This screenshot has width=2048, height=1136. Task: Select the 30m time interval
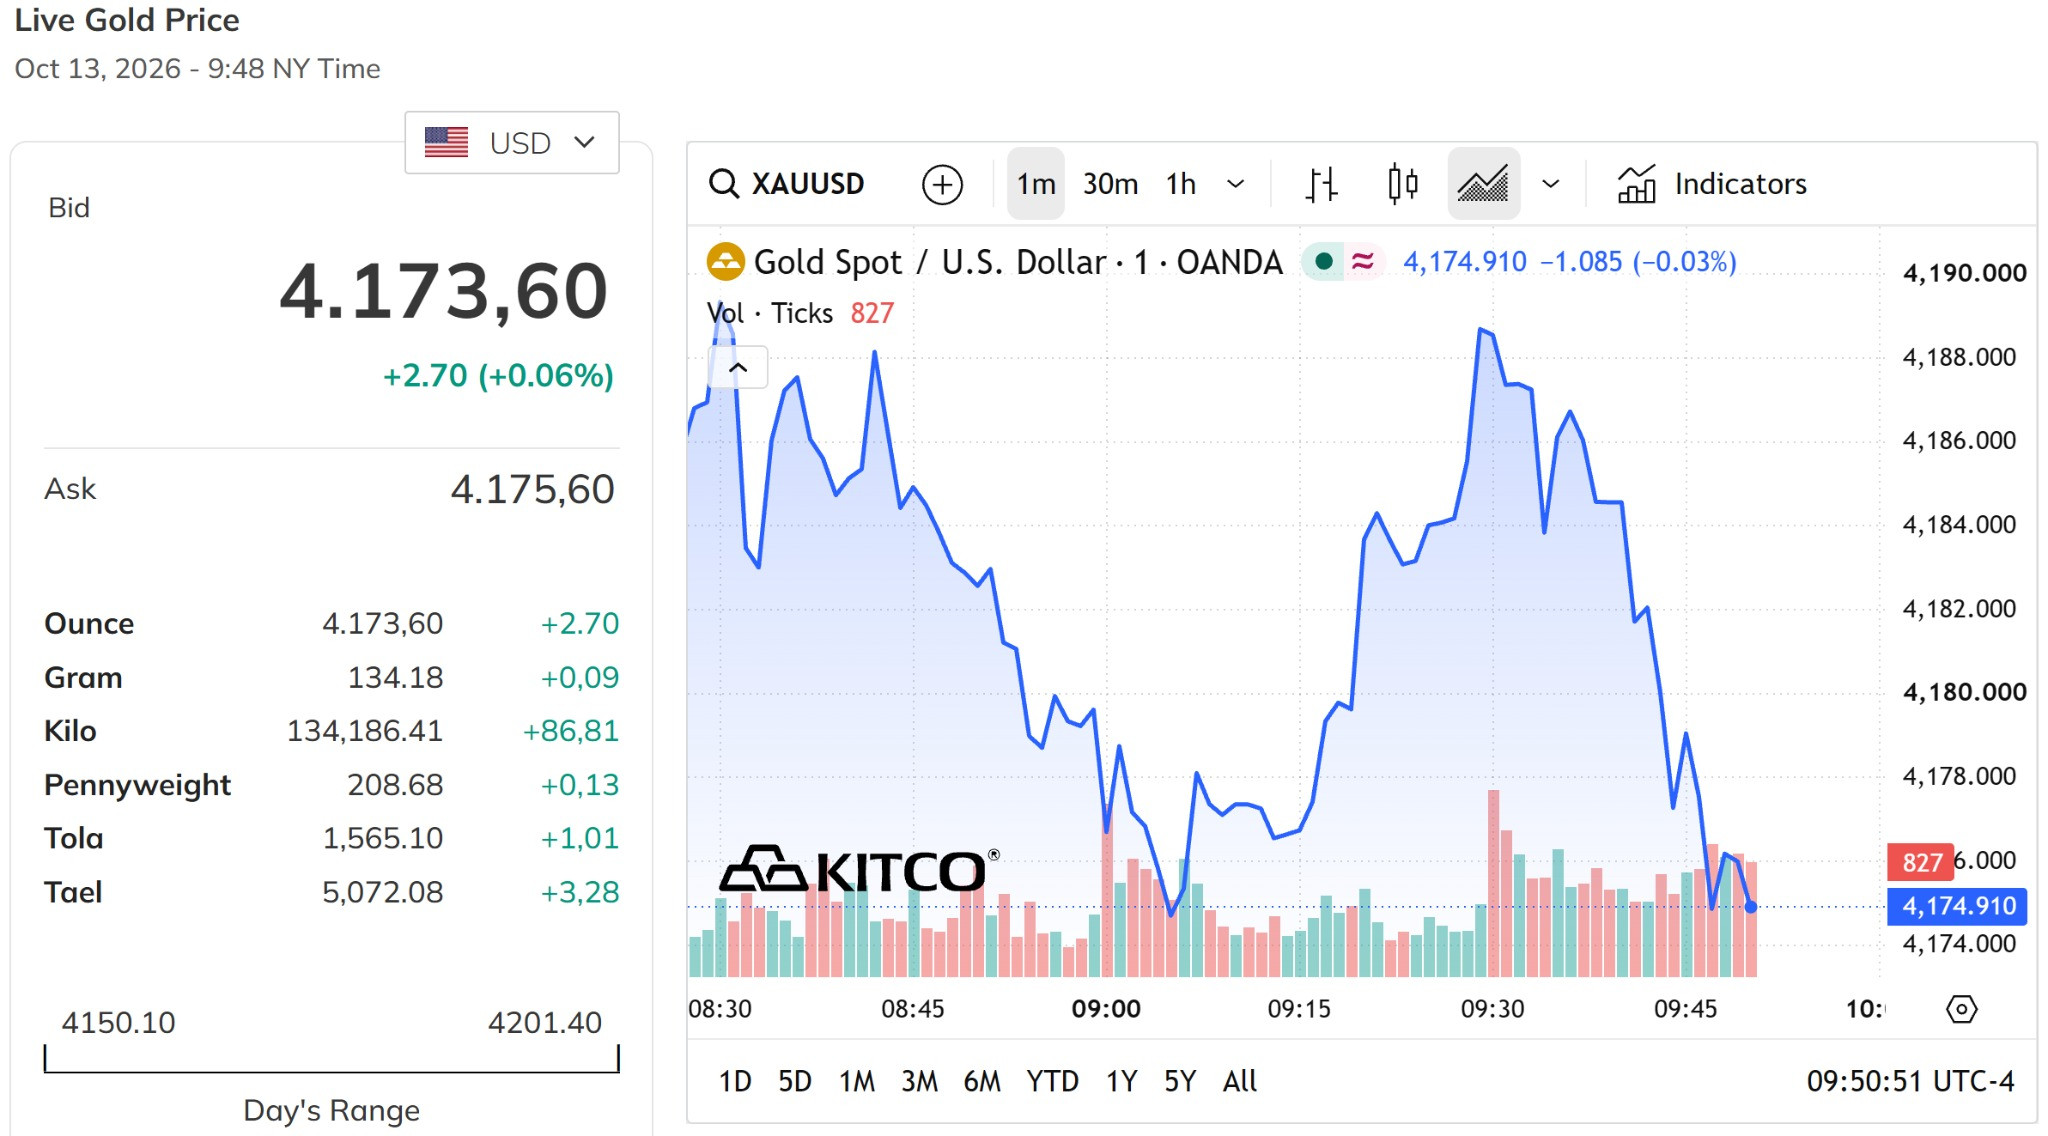click(x=1110, y=184)
